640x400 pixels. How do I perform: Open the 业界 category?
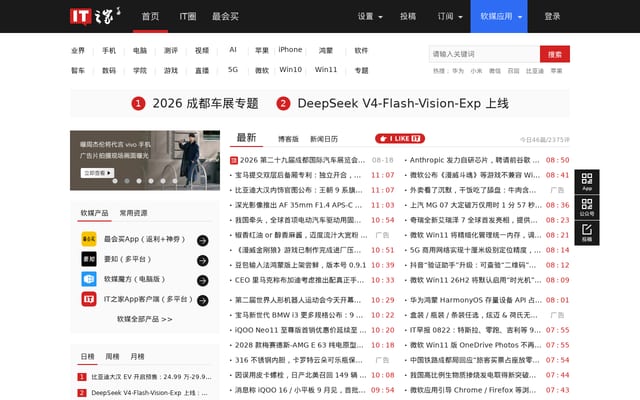tap(78, 51)
